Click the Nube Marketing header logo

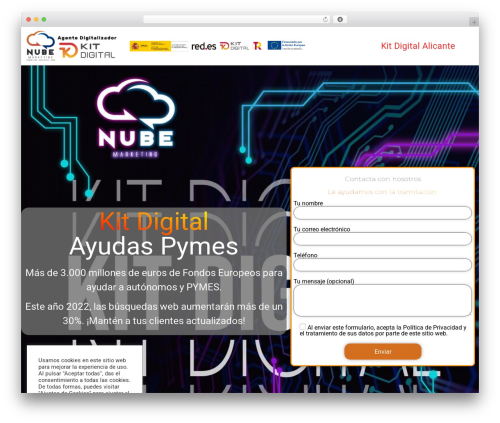click(40, 46)
